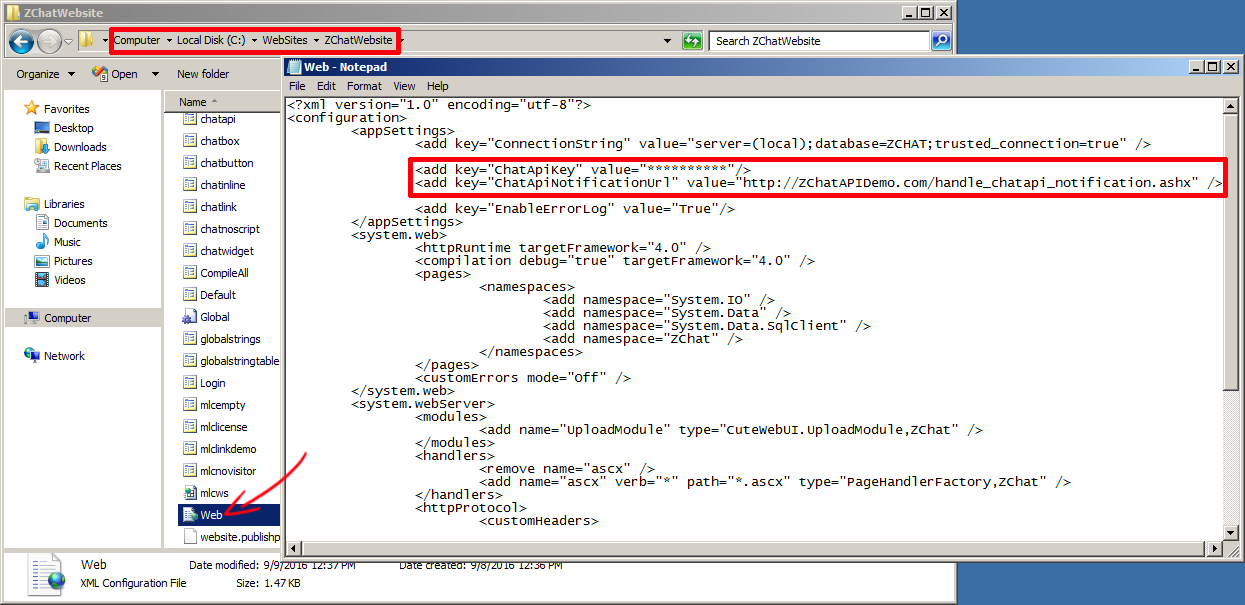Open the Notepad Format menu

coord(364,86)
